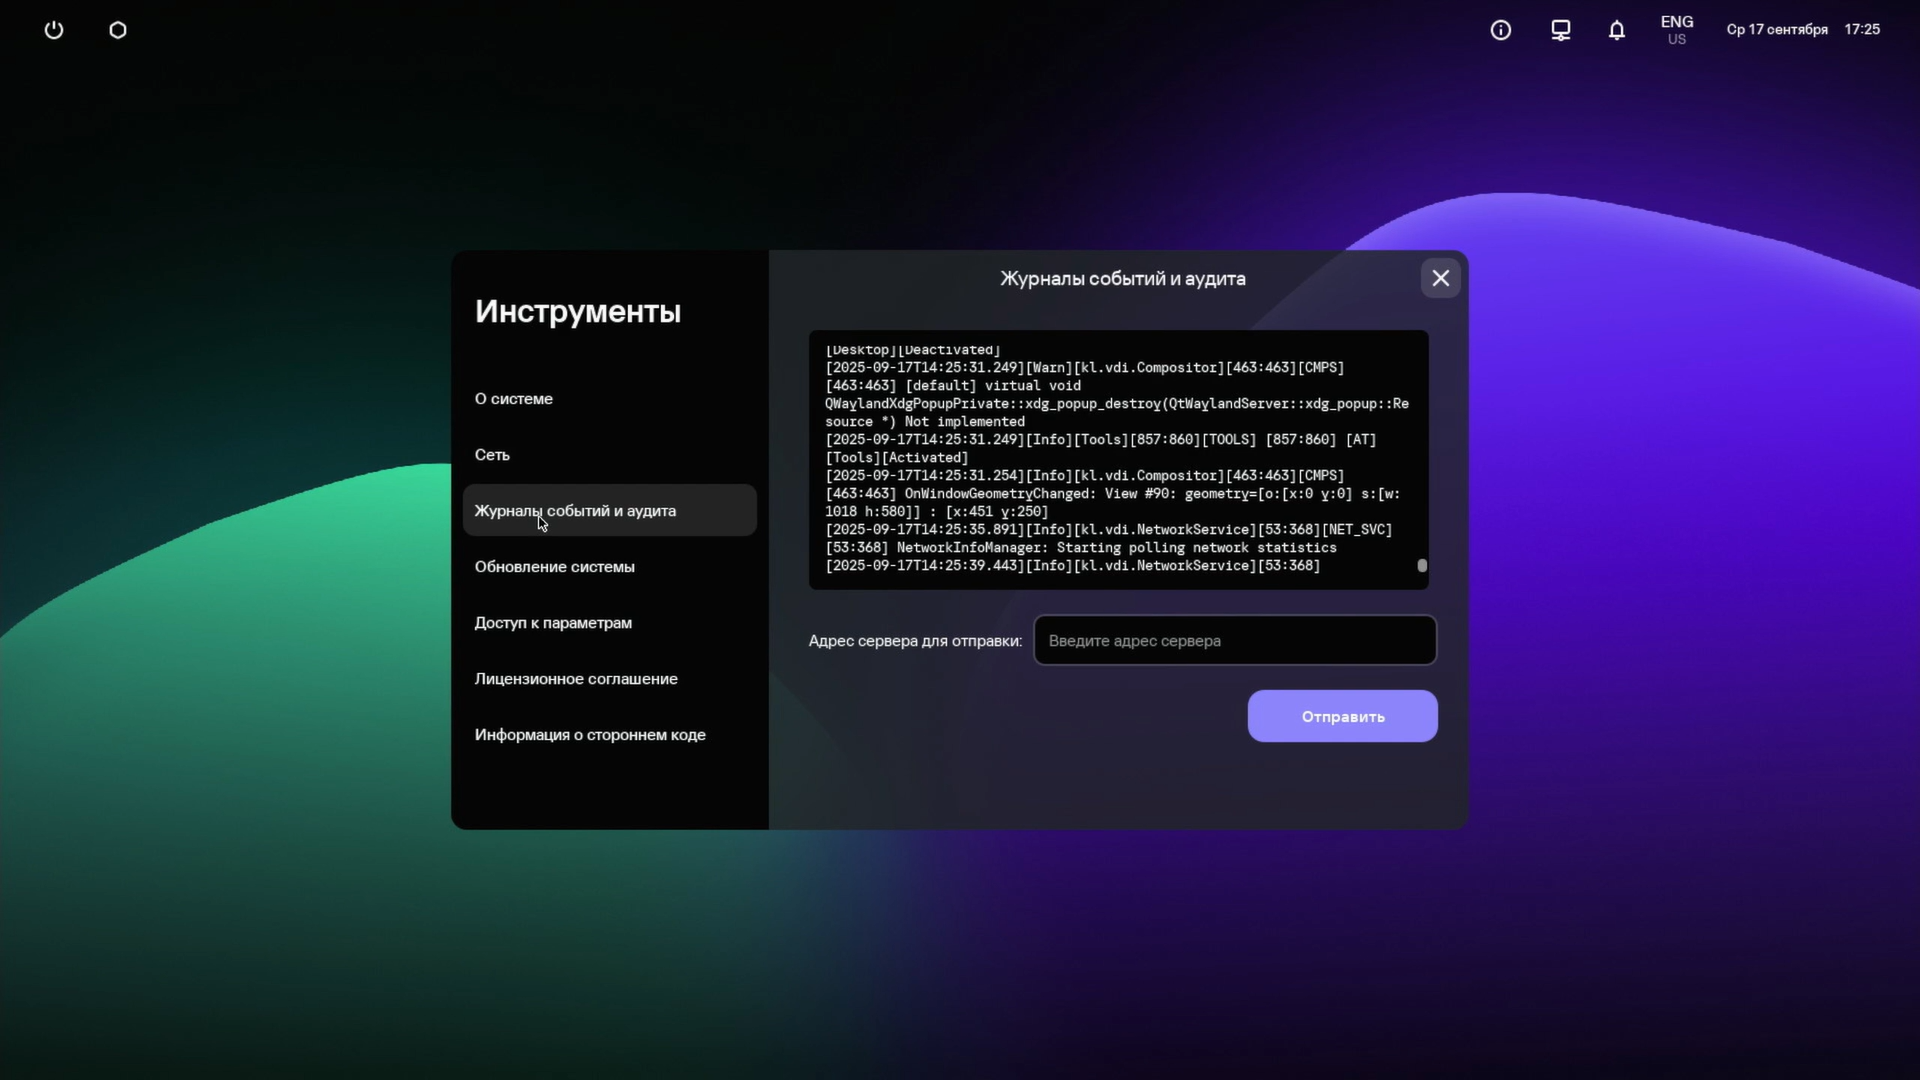Screen dimensions: 1920x1080
Task: Open the info circle icon
Action: pyautogui.click(x=1500, y=30)
